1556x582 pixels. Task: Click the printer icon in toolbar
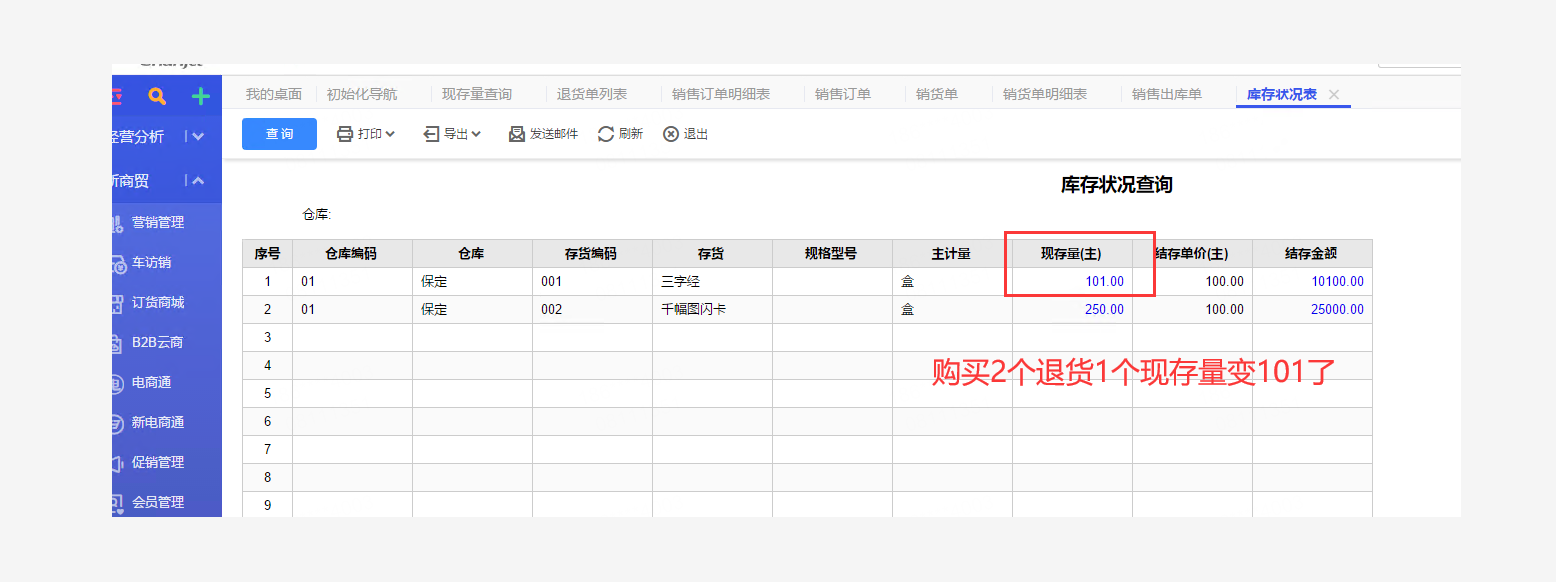345,134
